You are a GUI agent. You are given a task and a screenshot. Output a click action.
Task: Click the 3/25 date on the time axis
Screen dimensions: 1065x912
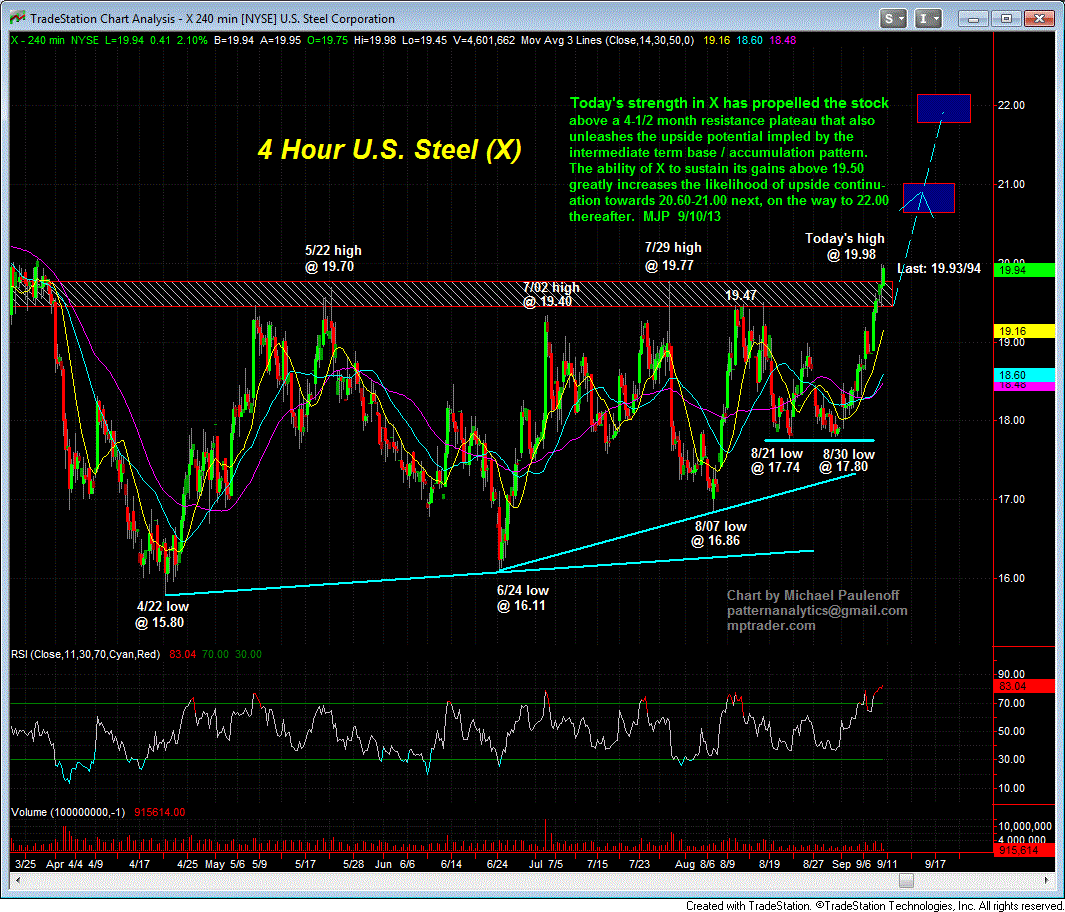(25, 864)
